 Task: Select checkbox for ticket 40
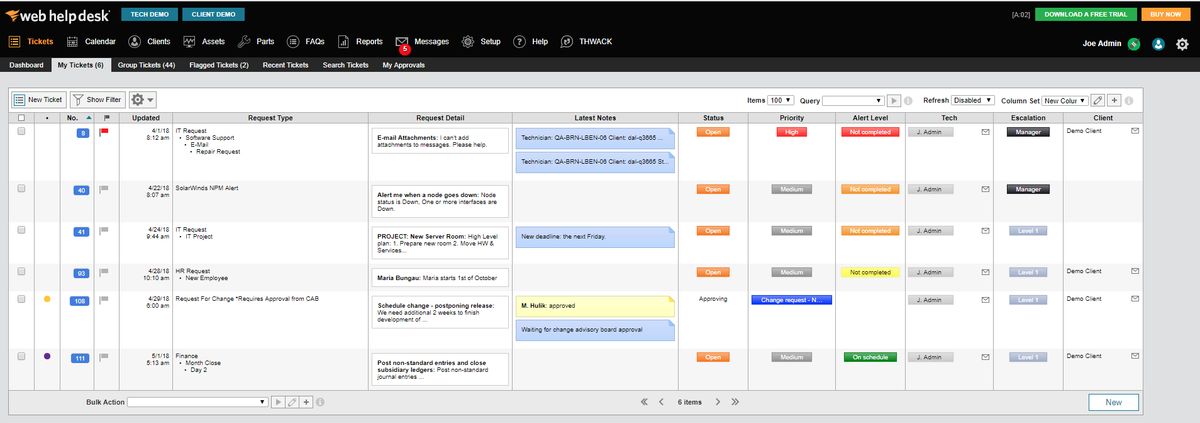[x=21, y=189]
